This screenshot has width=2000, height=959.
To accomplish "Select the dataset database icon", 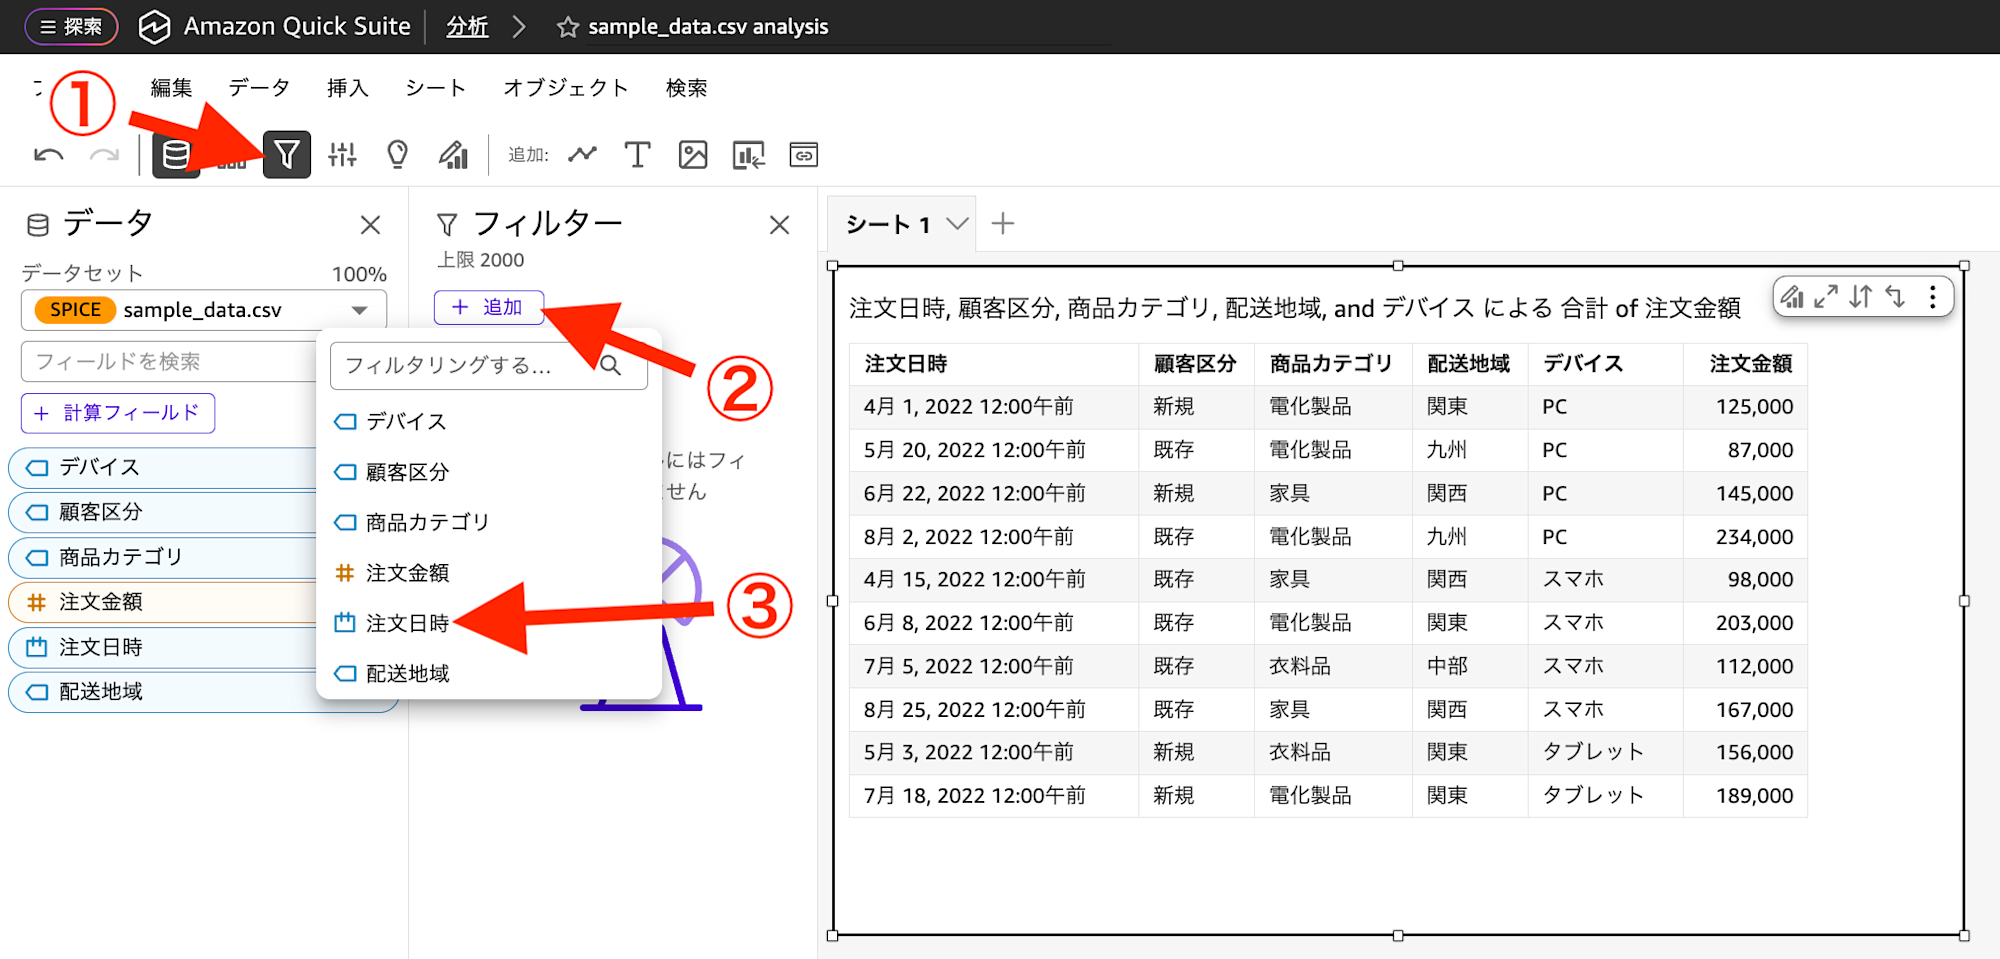I will click(176, 154).
